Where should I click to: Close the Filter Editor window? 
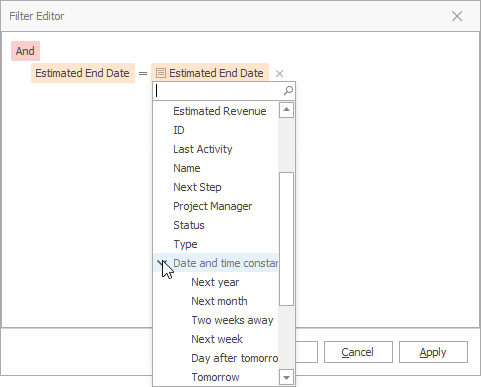pyautogui.click(x=457, y=16)
